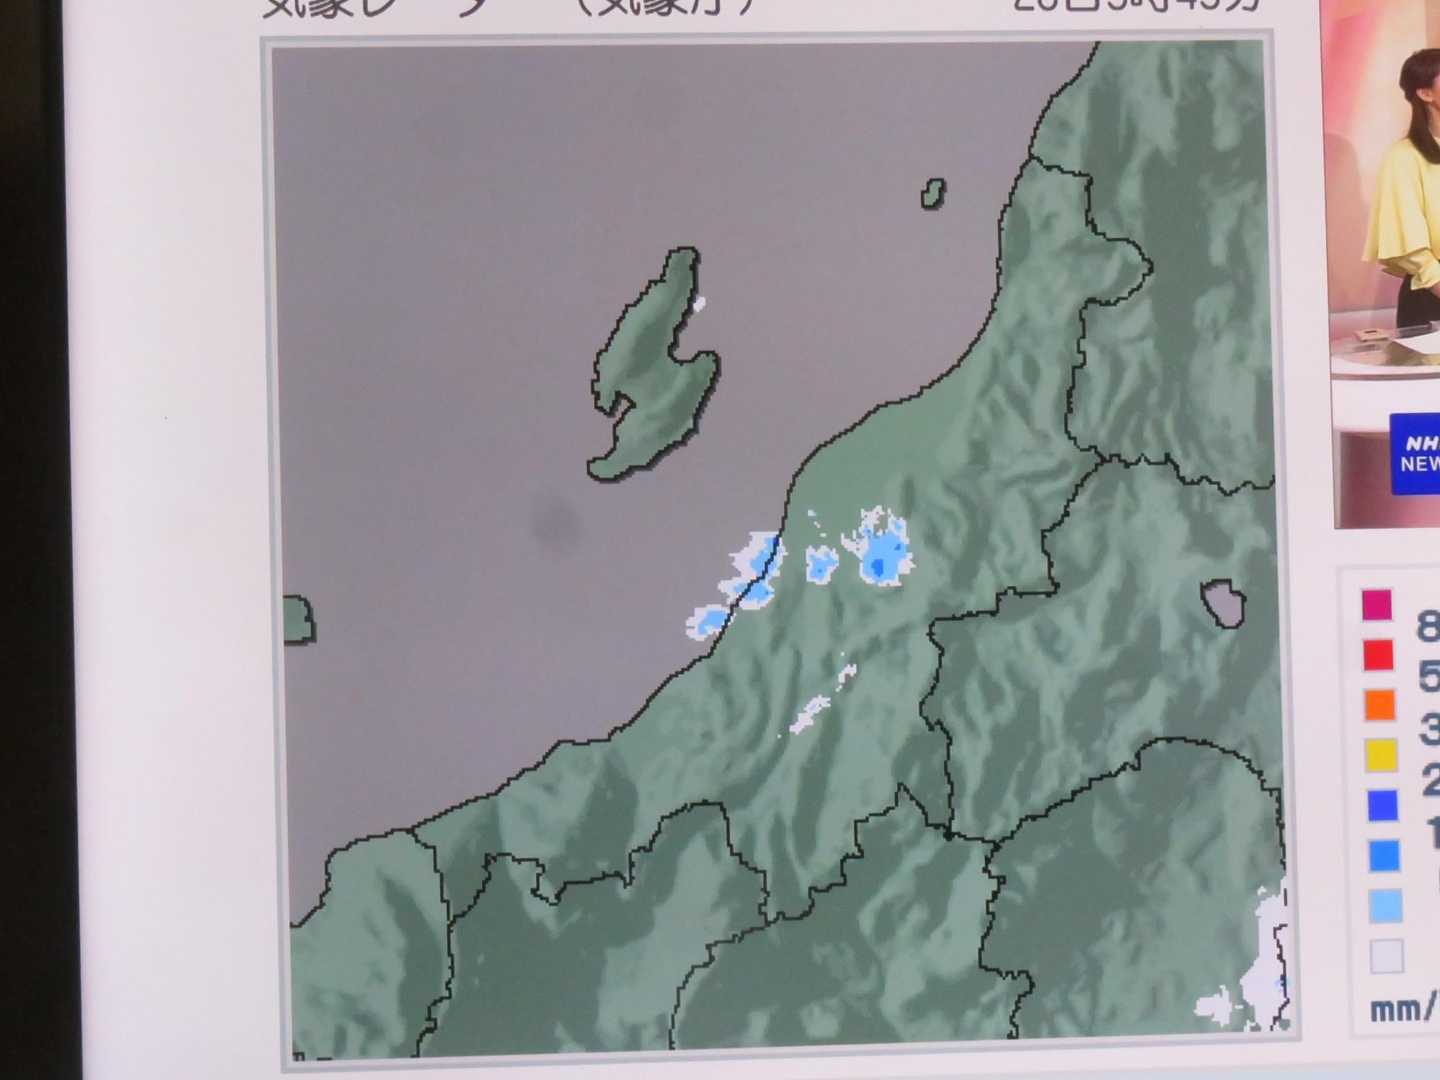This screenshot has width=1440, height=1080.
Task: Click the medium blue legend swatch
Action: click(x=1384, y=855)
